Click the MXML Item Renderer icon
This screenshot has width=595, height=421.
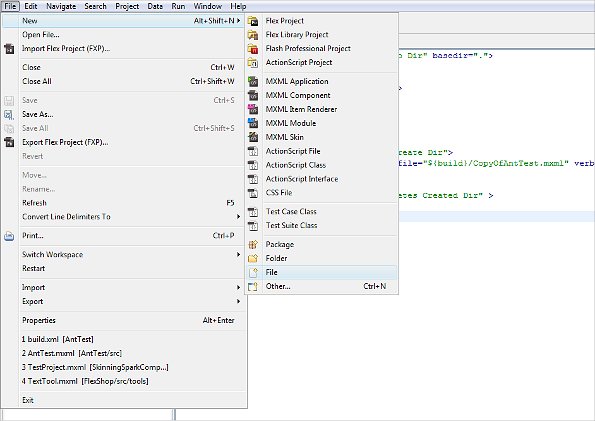tap(253, 109)
